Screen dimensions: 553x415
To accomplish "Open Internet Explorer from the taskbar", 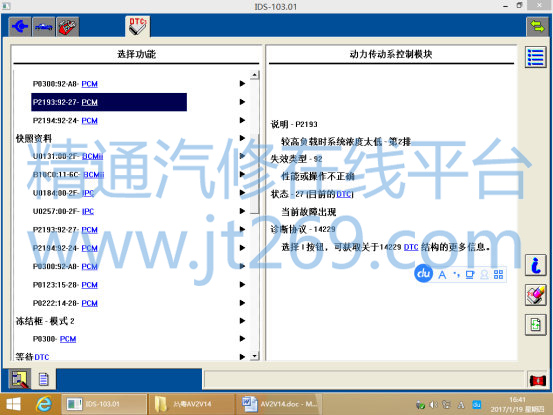I will coord(44,404).
